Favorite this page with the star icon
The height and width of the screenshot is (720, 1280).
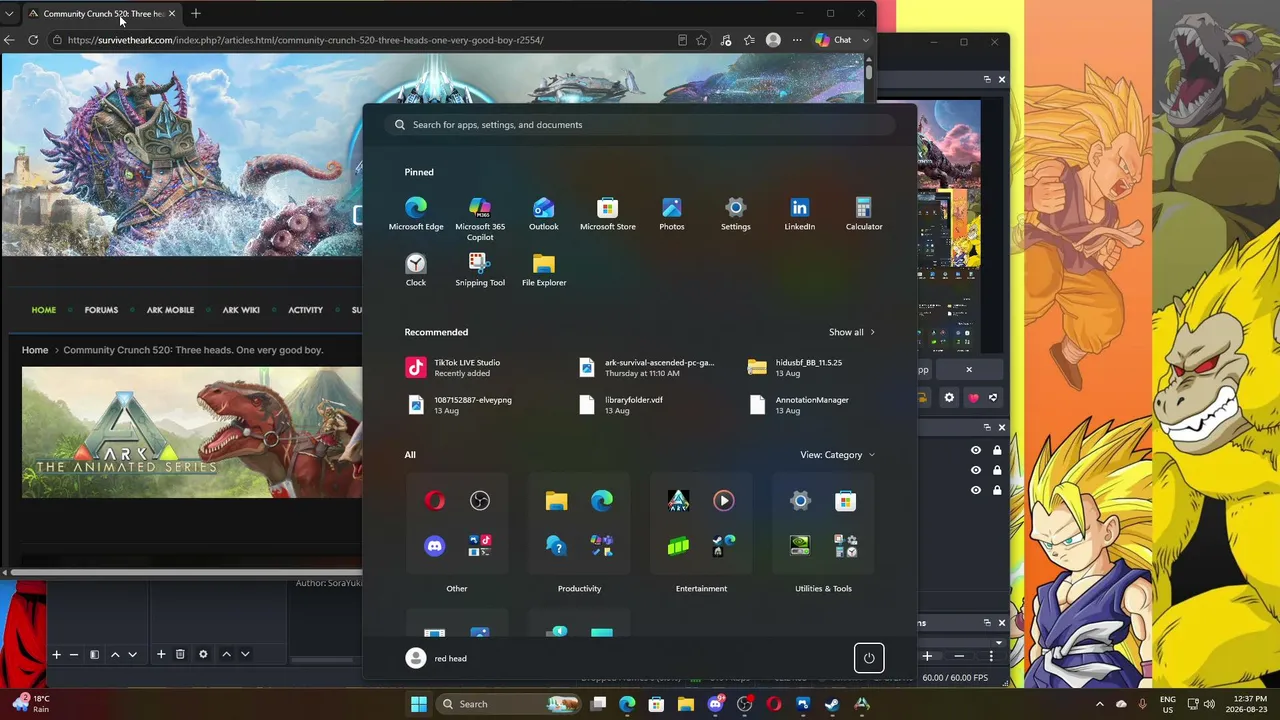tap(702, 40)
